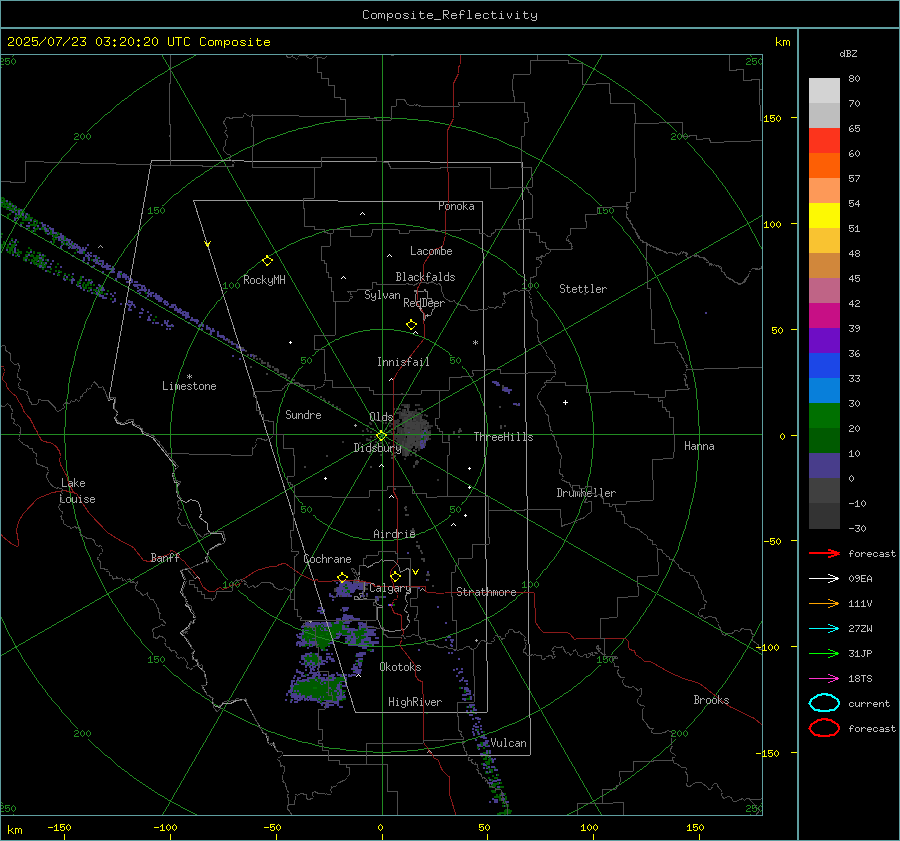Click the 150 tick on right axis
The height and width of the screenshot is (841, 900).
click(x=772, y=118)
